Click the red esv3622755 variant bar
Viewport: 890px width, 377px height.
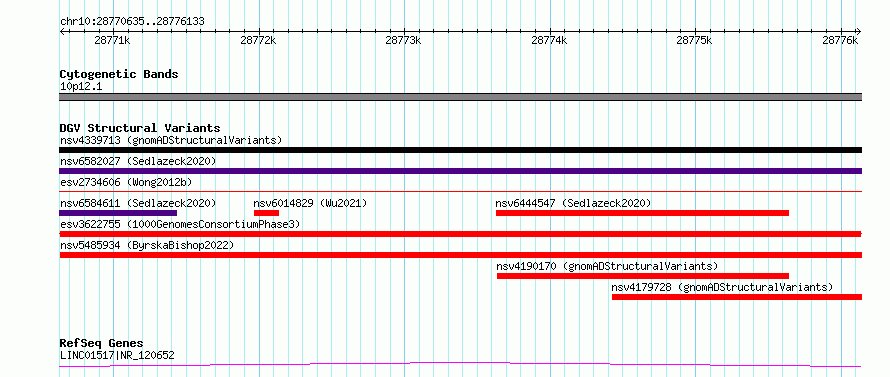click(460, 234)
